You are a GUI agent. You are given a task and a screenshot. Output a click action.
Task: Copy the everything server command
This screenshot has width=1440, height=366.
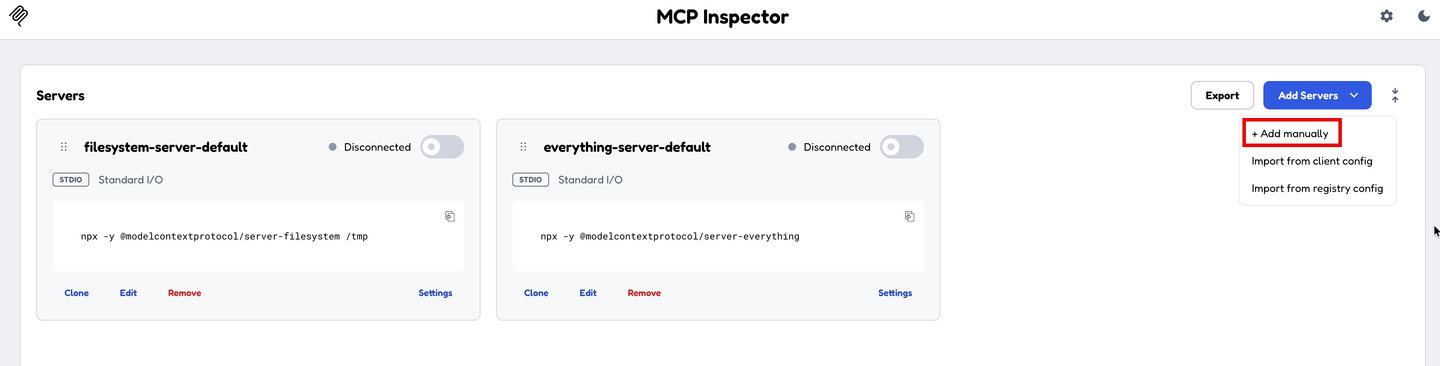coord(910,216)
